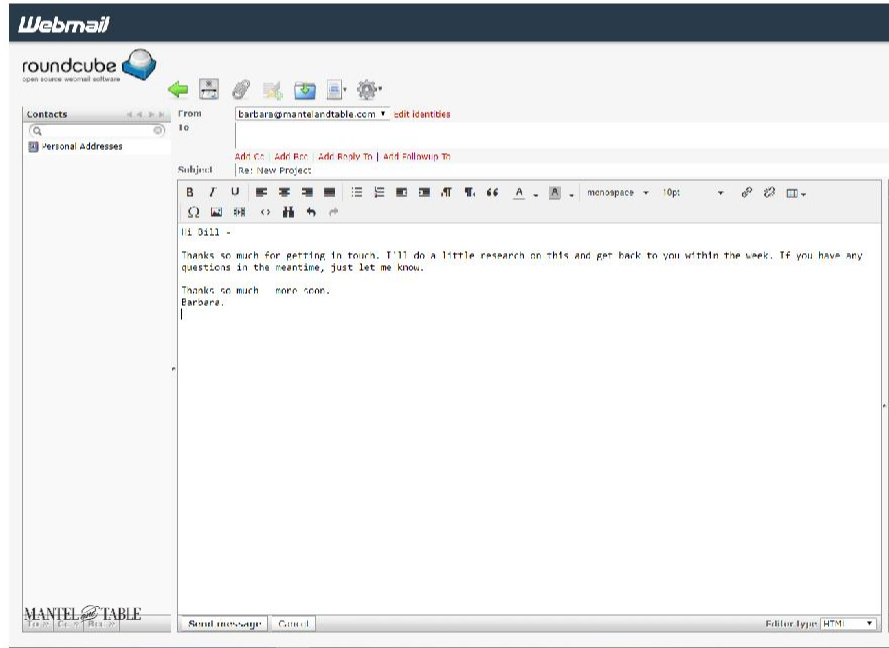Undo the last edit
Screen dimensions: 889x648
[x=311, y=212]
